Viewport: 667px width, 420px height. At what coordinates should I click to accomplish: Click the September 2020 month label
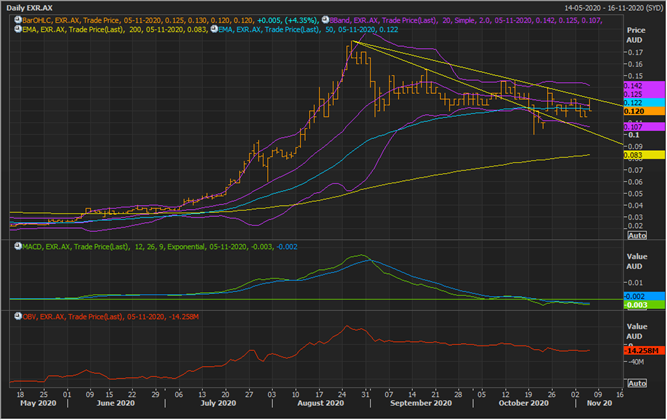point(421,403)
